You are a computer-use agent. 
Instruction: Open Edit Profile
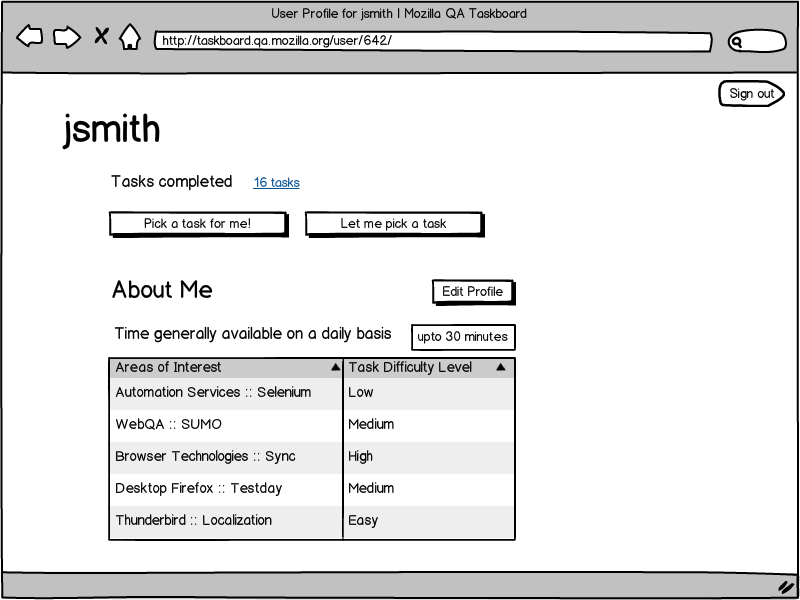click(x=473, y=292)
